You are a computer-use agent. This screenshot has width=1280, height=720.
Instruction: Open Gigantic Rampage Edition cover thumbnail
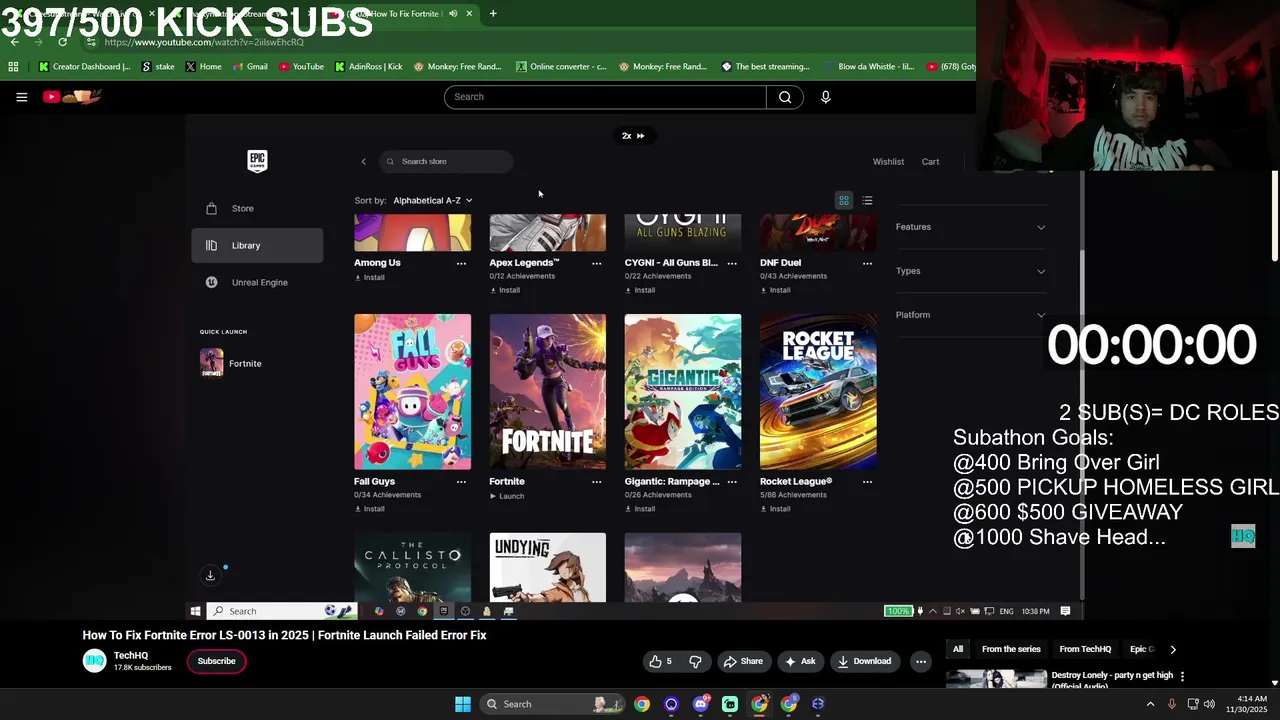(x=683, y=392)
